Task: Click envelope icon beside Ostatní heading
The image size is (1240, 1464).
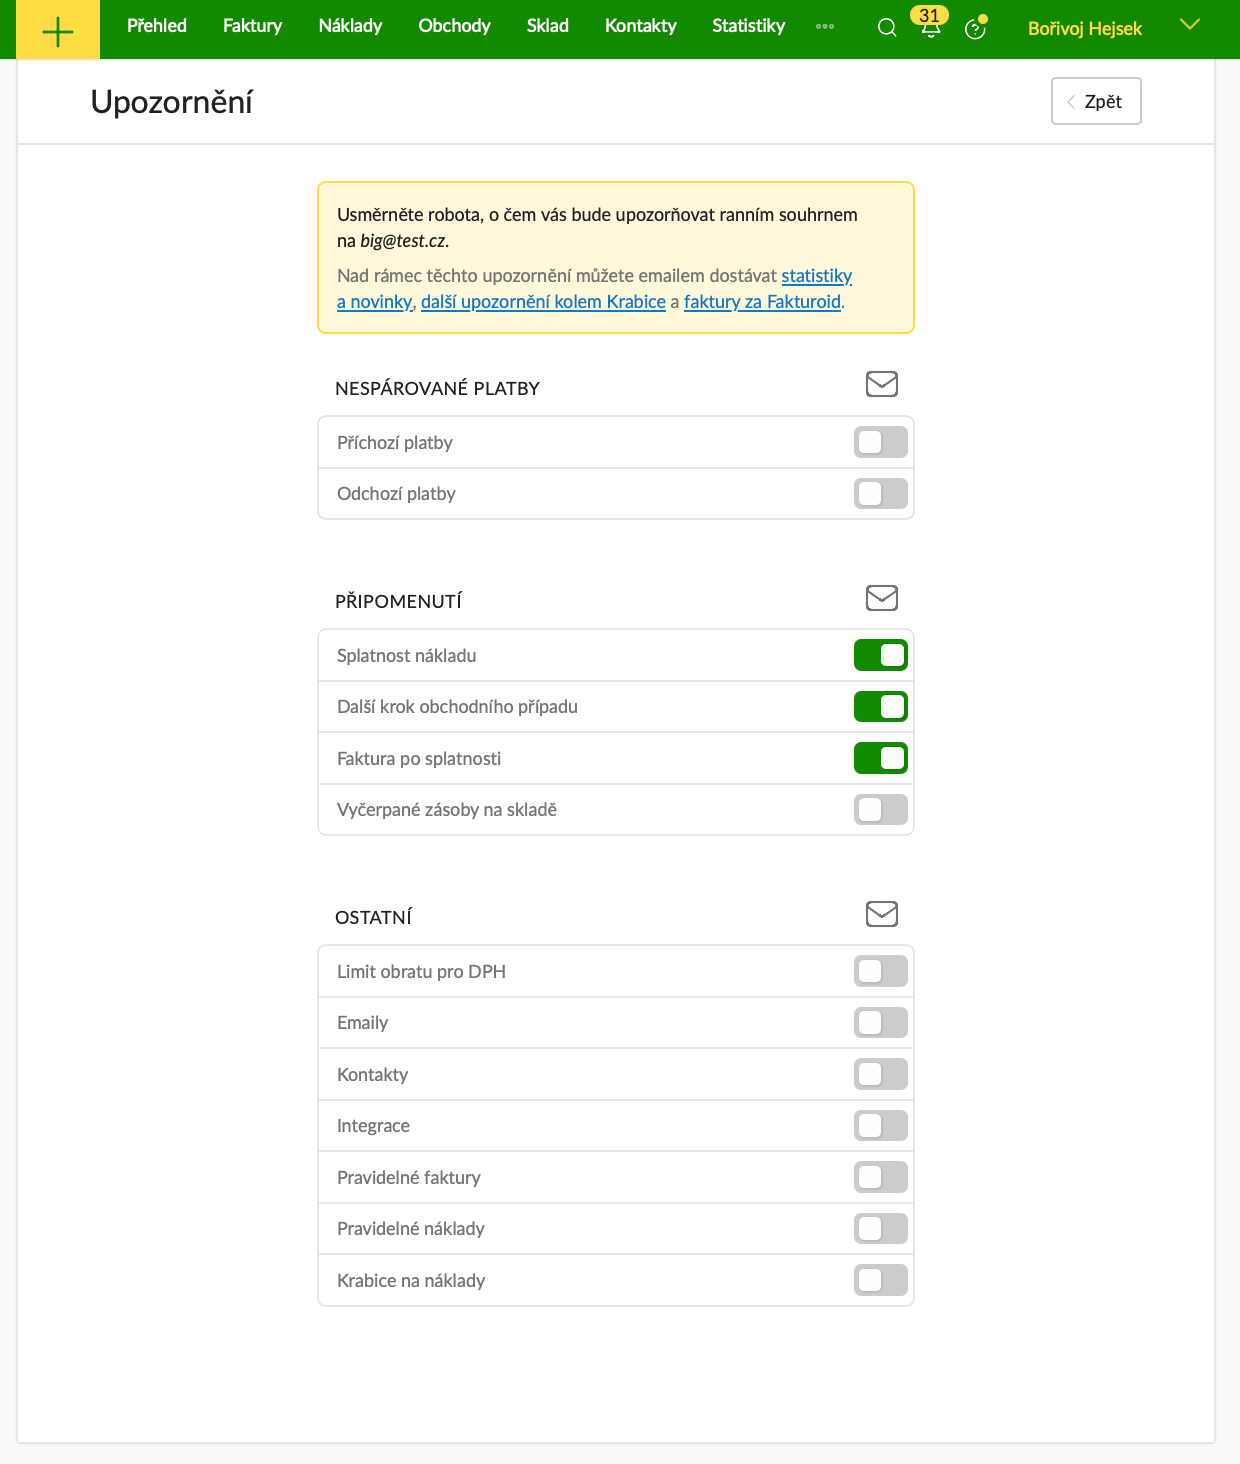Action: pos(881,914)
